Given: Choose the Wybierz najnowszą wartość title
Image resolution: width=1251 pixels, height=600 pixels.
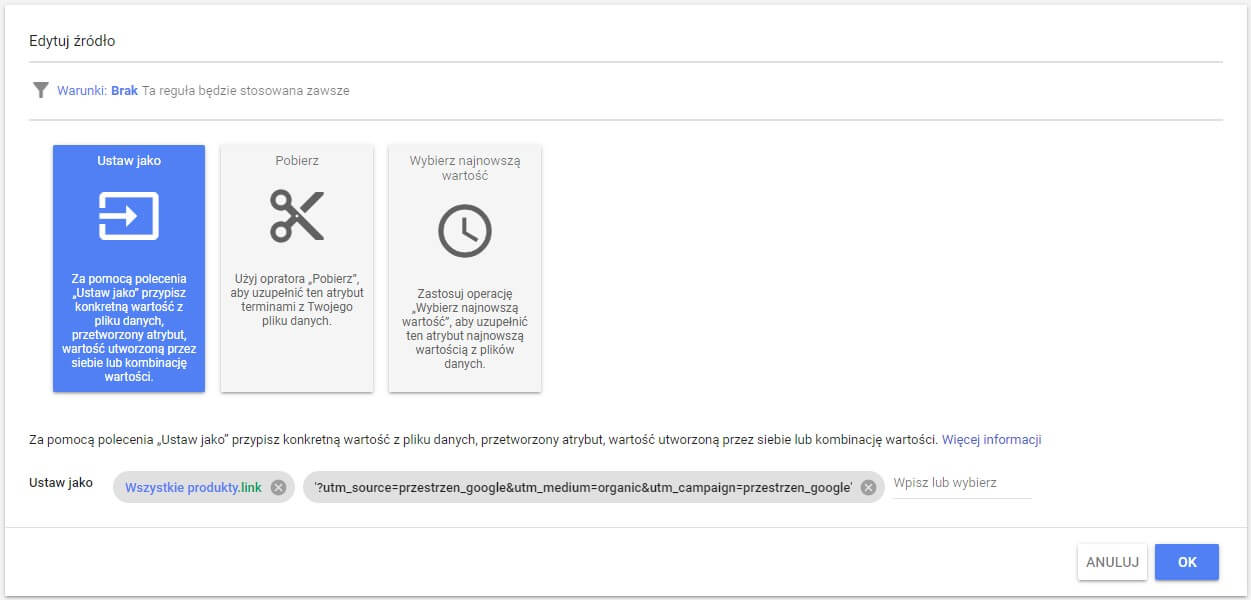Looking at the screenshot, I should [x=465, y=167].
